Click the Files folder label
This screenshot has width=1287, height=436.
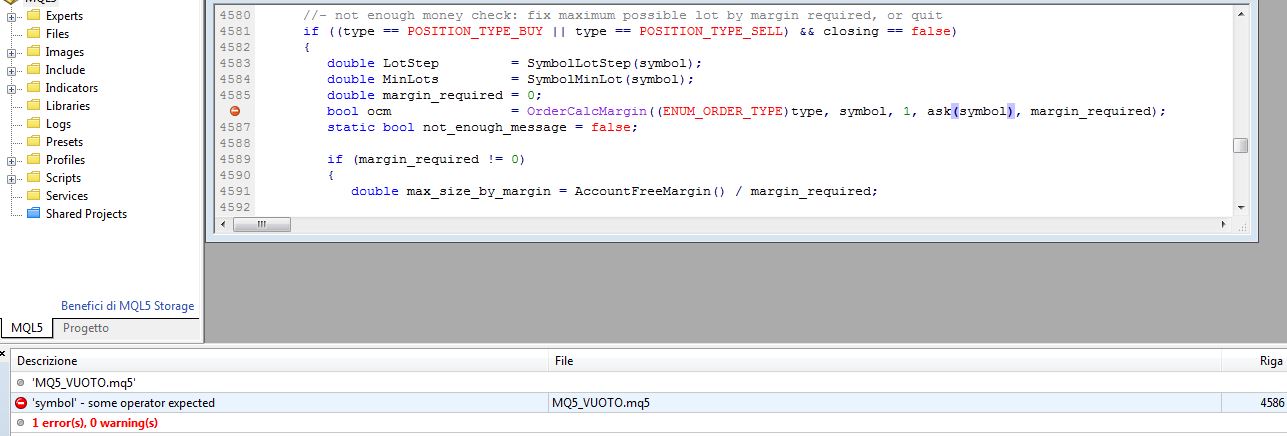pyautogui.click(x=57, y=34)
